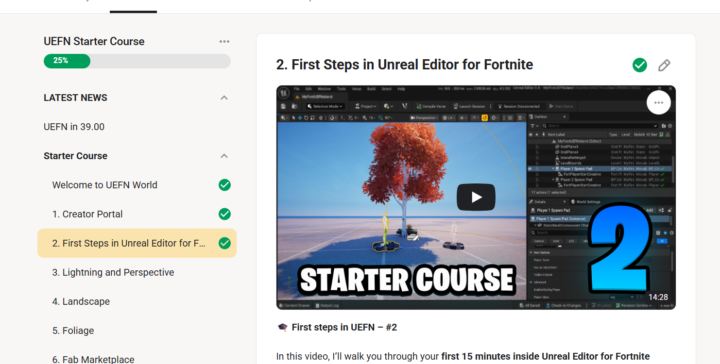Image resolution: width=720 pixels, height=364 pixels.
Task: Click the 25% course progress bar
Action: pos(137,61)
